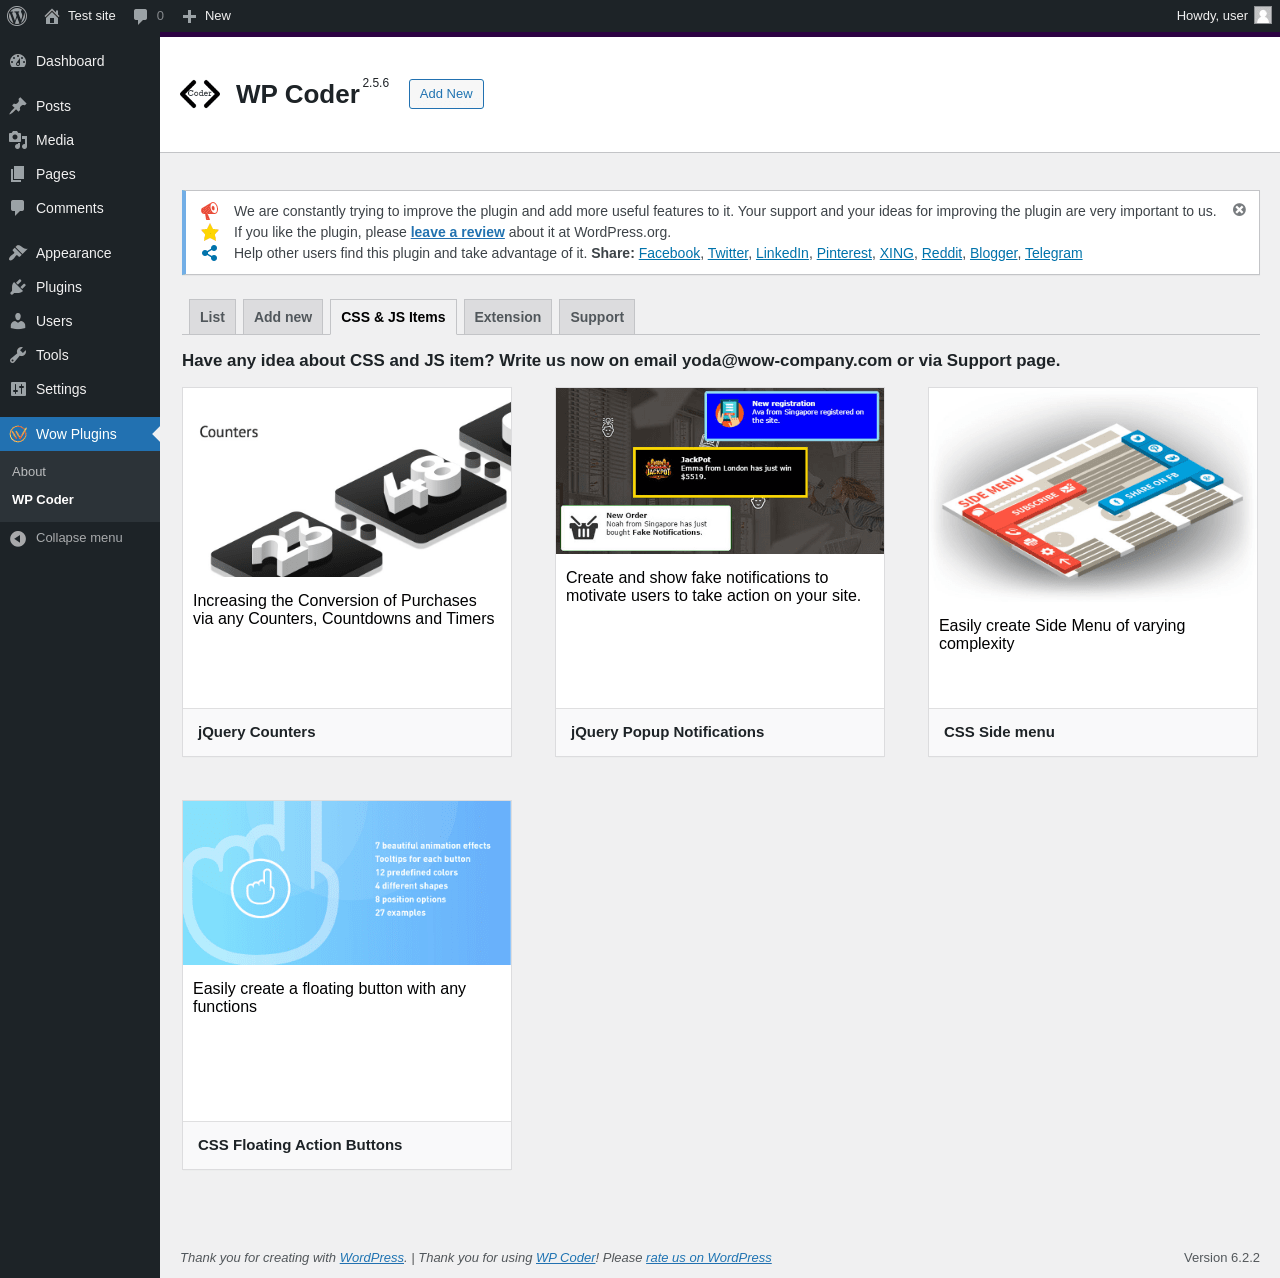1280x1278 pixels.
Task: Click the jQuery Counters title
Action: 256,732
